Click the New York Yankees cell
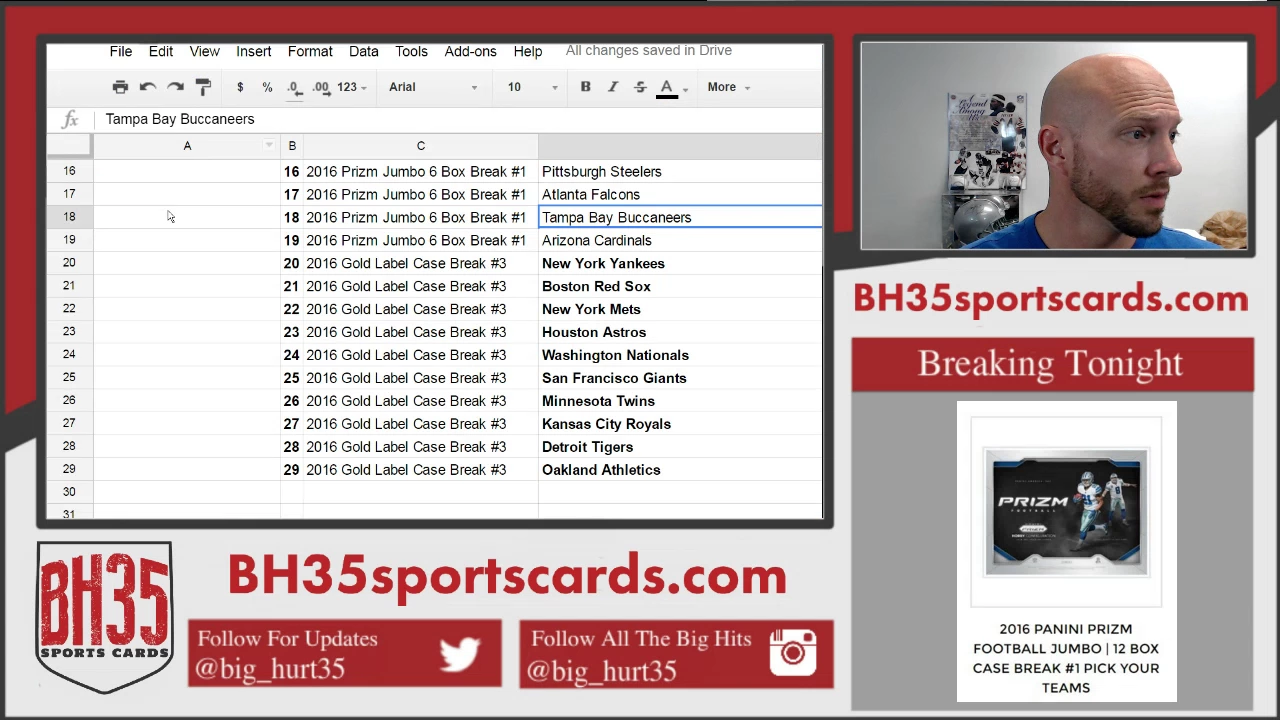The image size is (1280, 720). pos(680,263)
